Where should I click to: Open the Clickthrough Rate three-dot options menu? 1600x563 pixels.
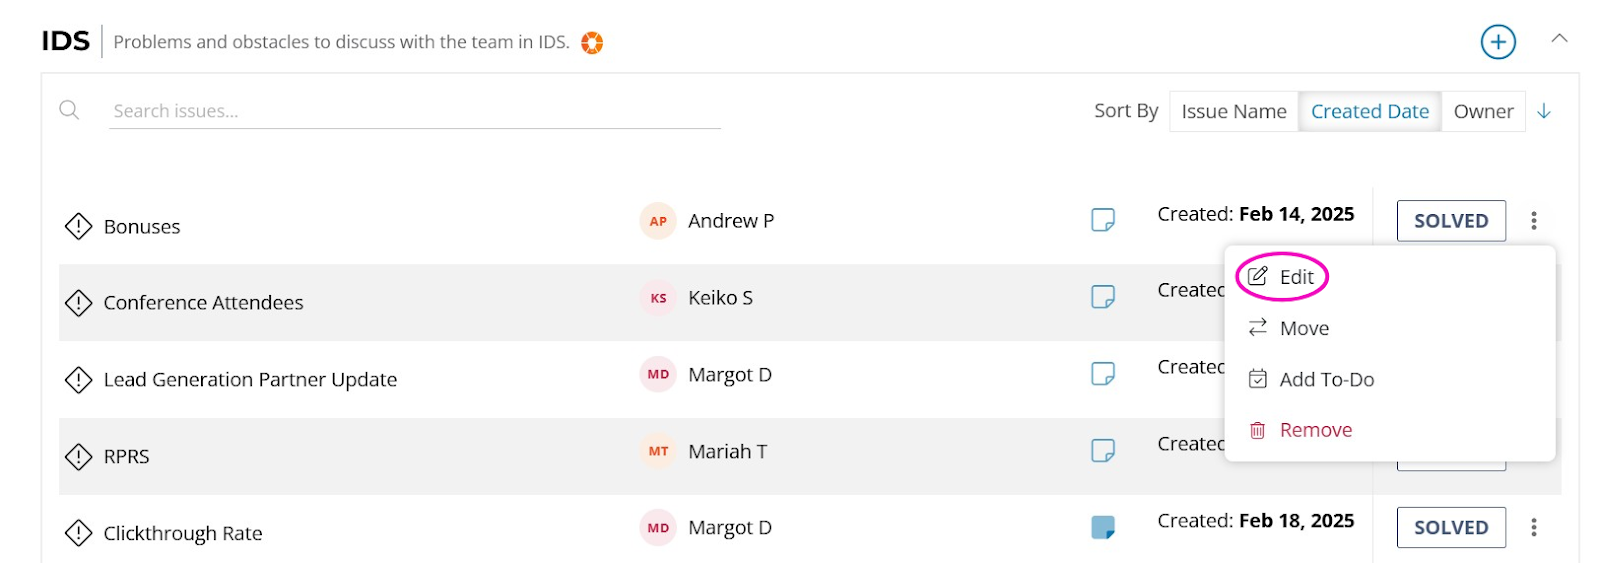pyautogui.click(x=1534, y=527)
